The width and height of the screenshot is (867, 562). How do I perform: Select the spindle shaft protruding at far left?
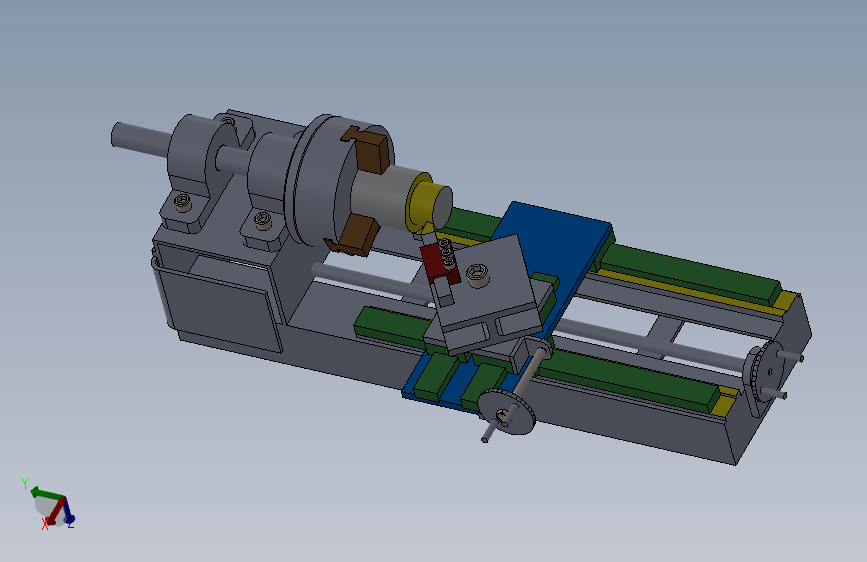click(141, 139)
